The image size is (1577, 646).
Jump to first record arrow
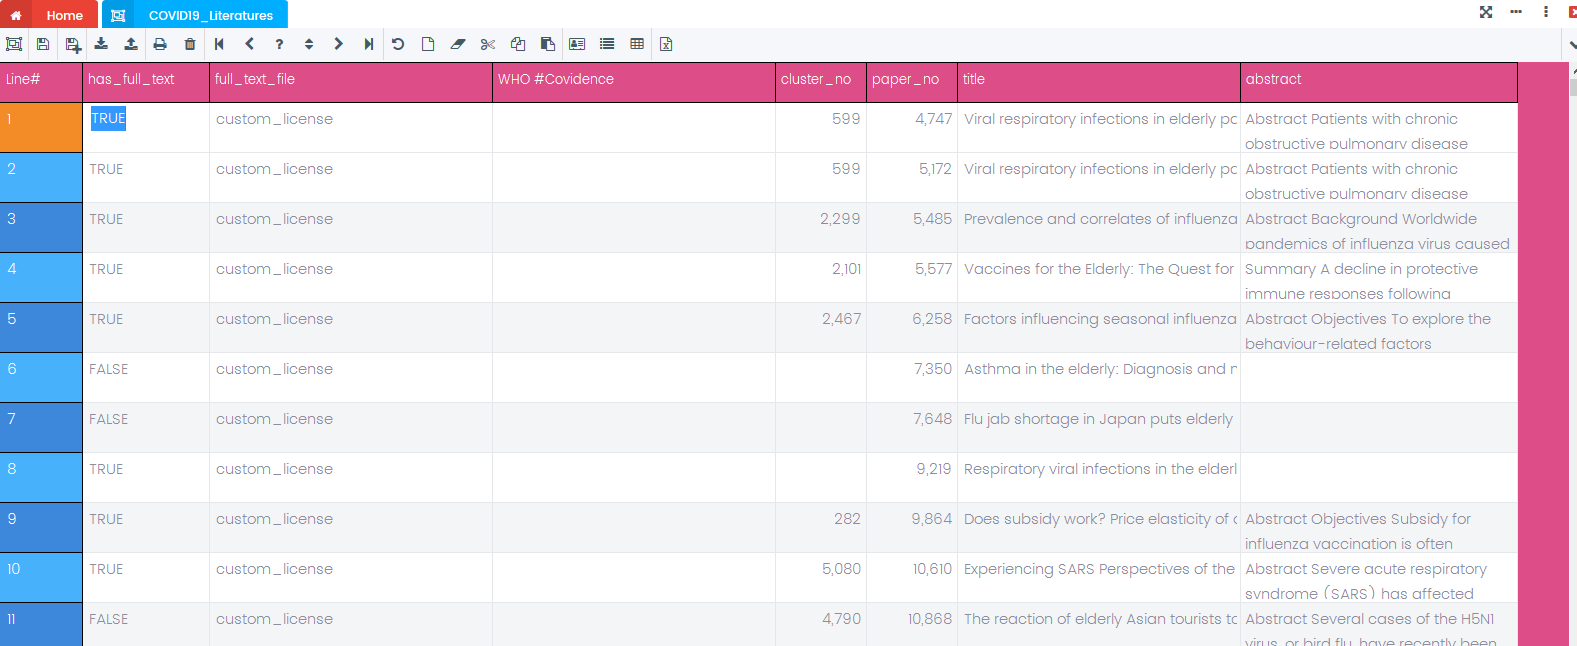tap(219, 44)
